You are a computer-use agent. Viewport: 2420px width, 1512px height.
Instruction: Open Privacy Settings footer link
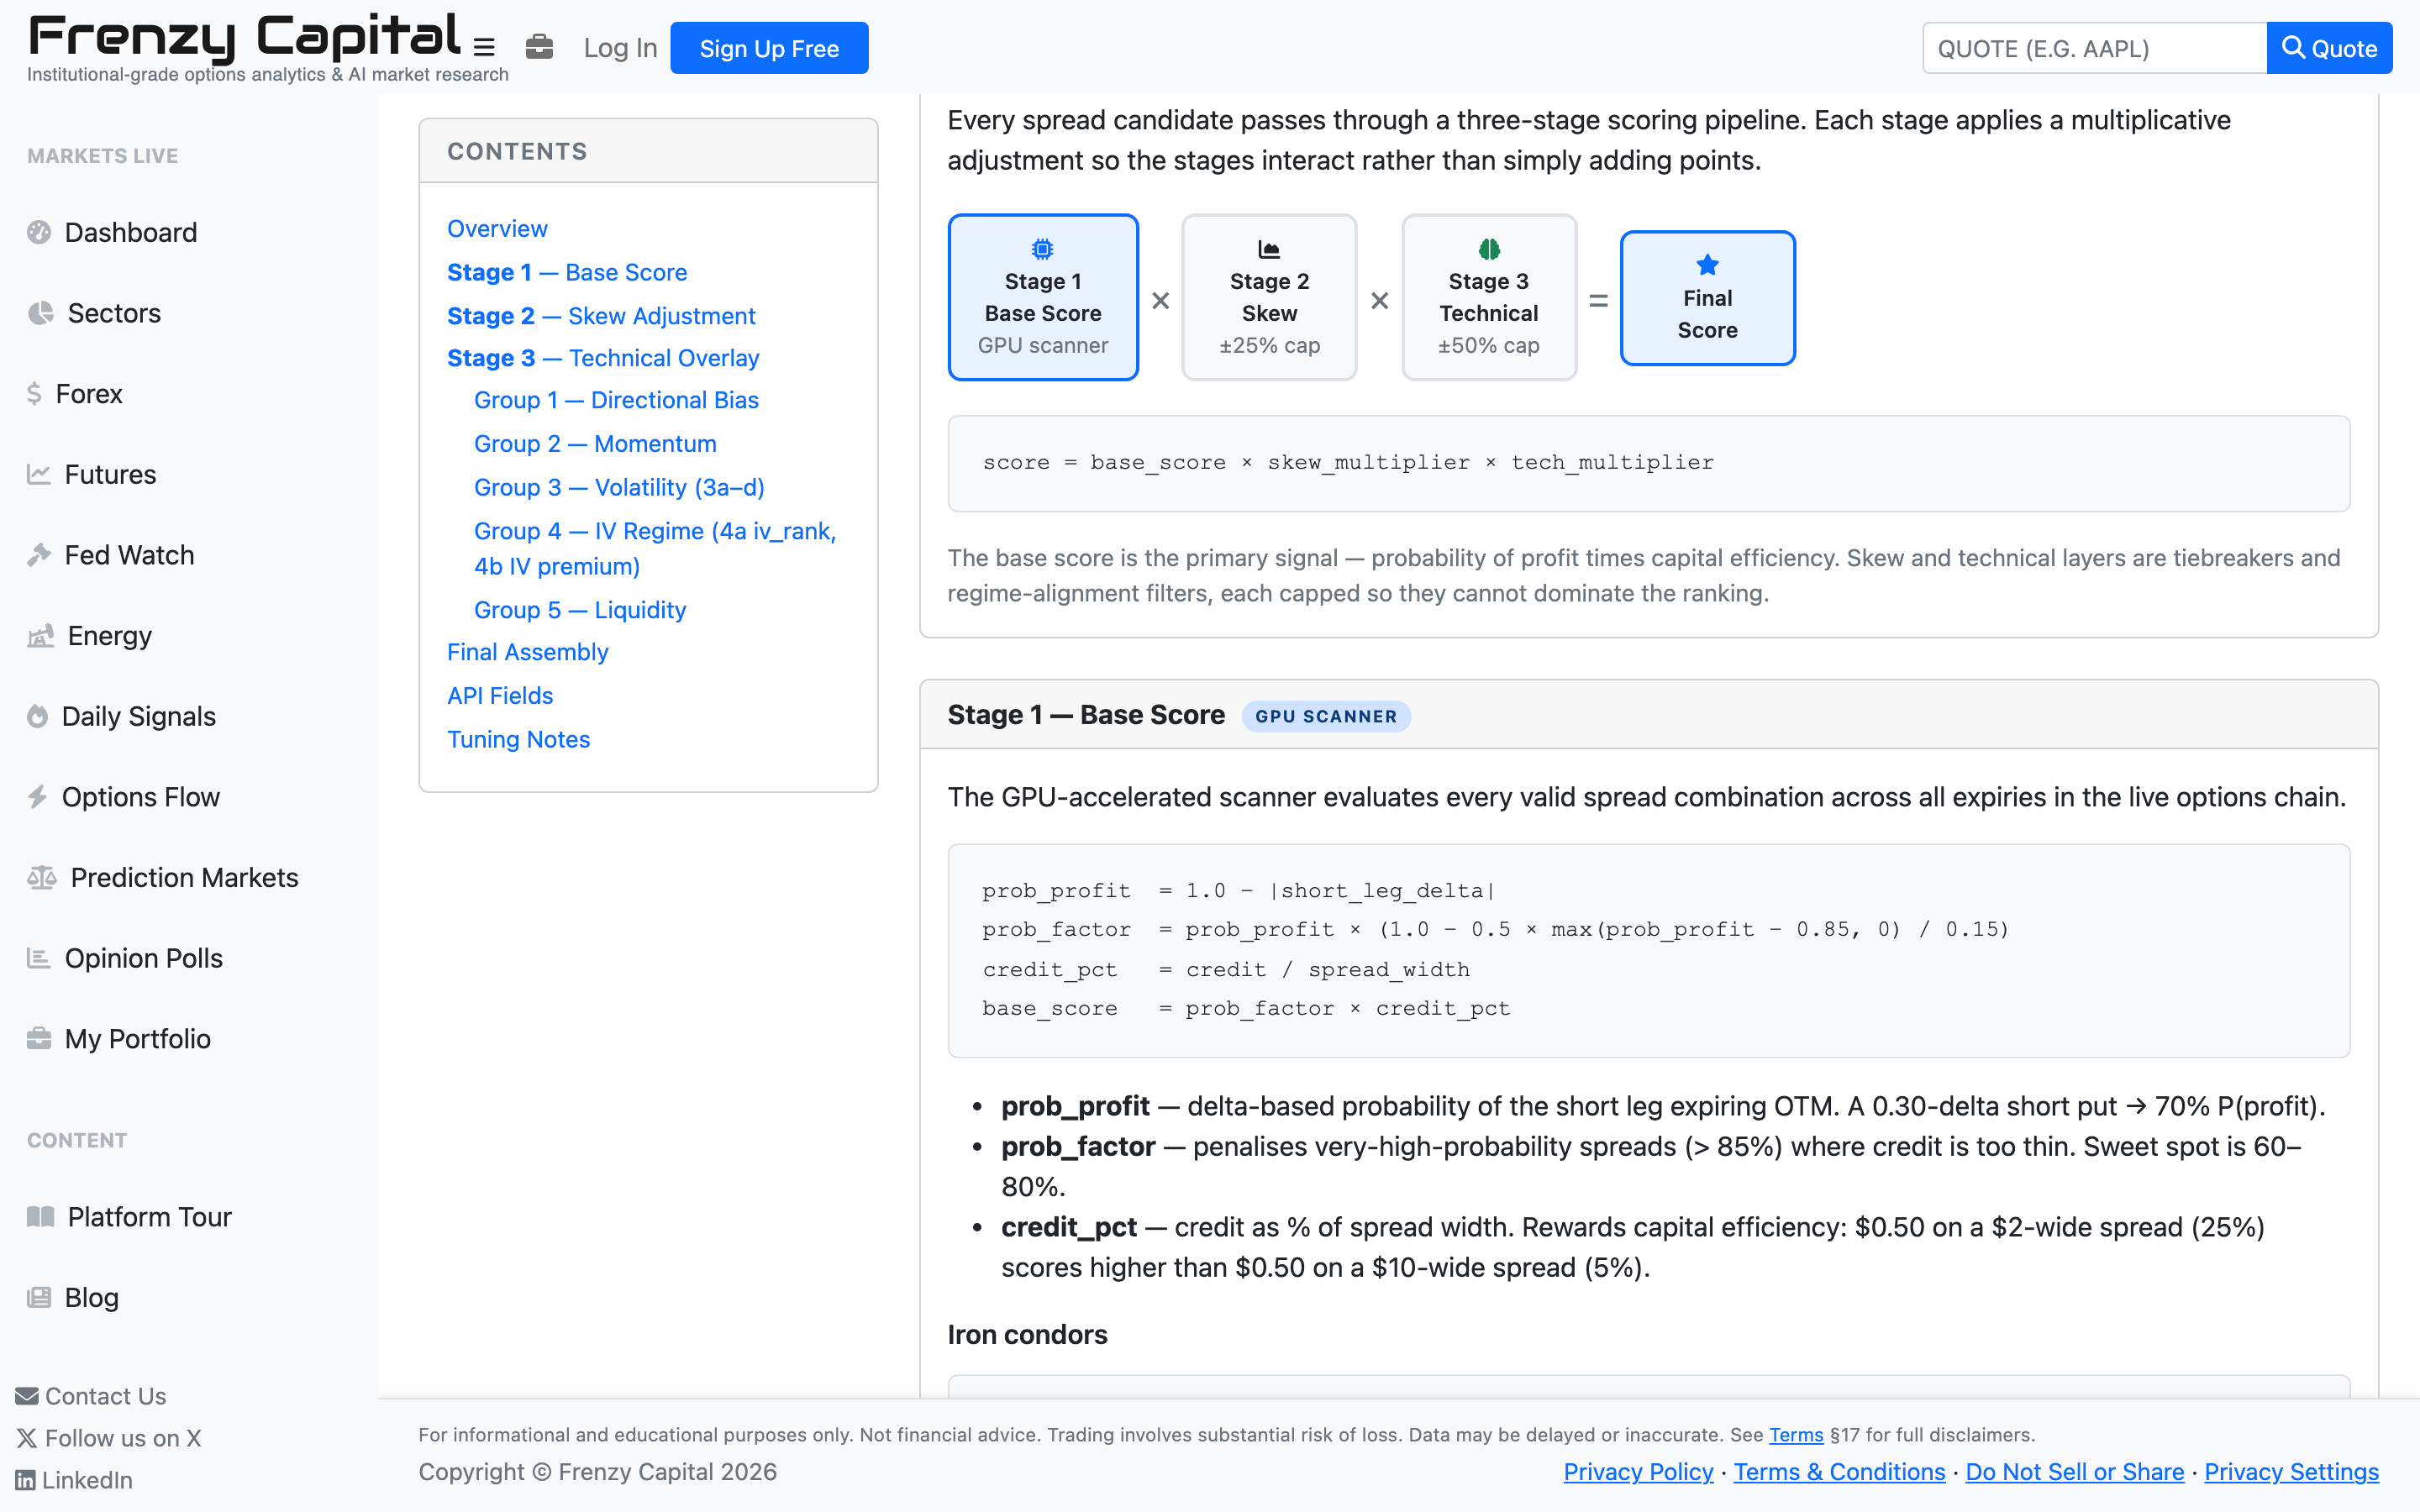pyautogui.click(x=2292, y=1472)
